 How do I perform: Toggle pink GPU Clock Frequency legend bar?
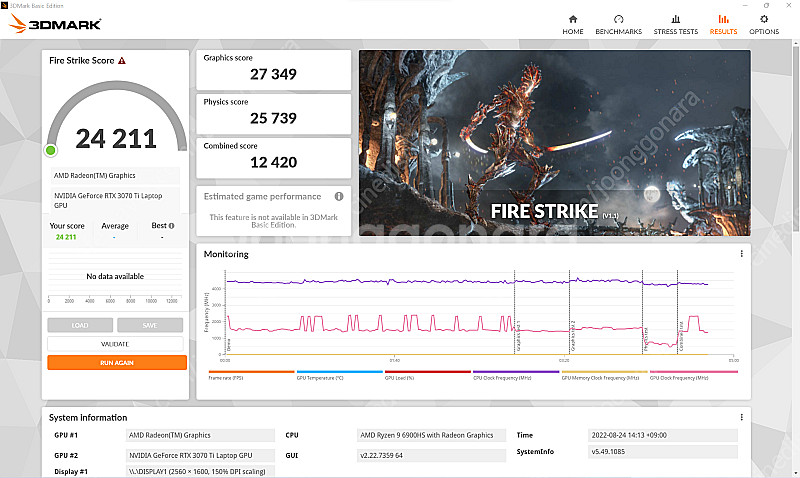693,372
